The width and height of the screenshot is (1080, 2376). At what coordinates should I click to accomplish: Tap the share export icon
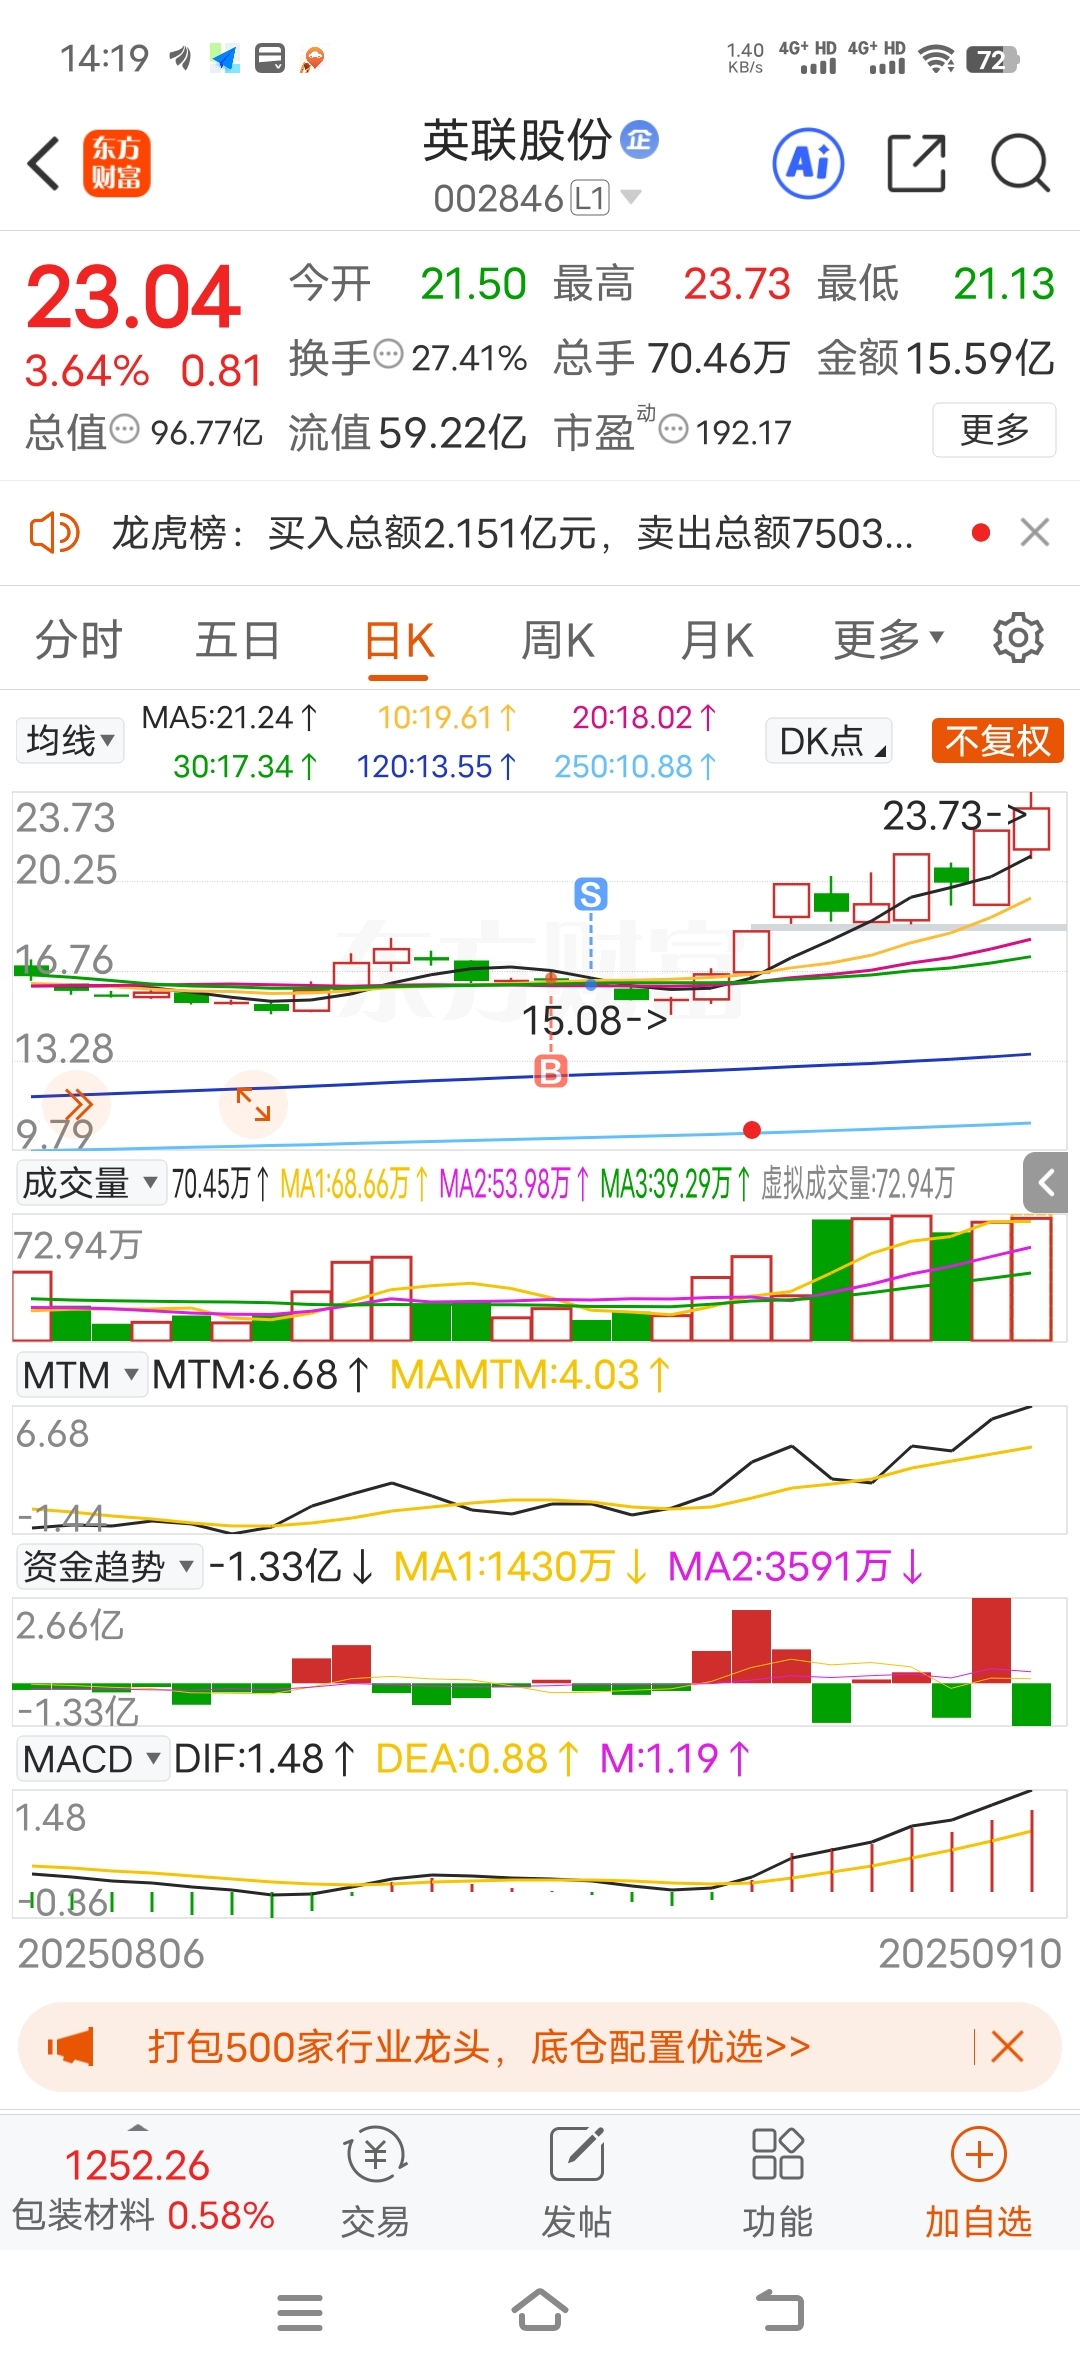coord(917,163)
